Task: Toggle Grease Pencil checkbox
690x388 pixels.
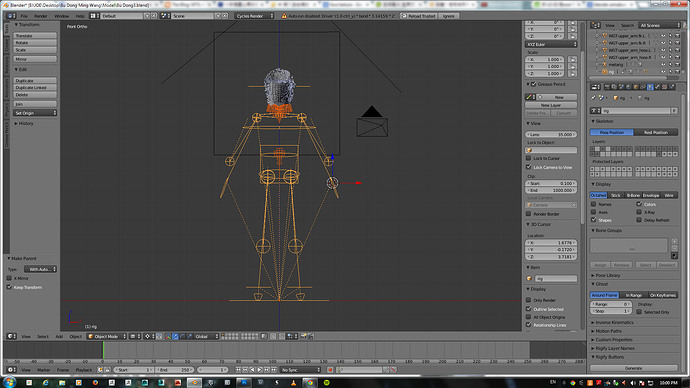Action: point(533,84)
